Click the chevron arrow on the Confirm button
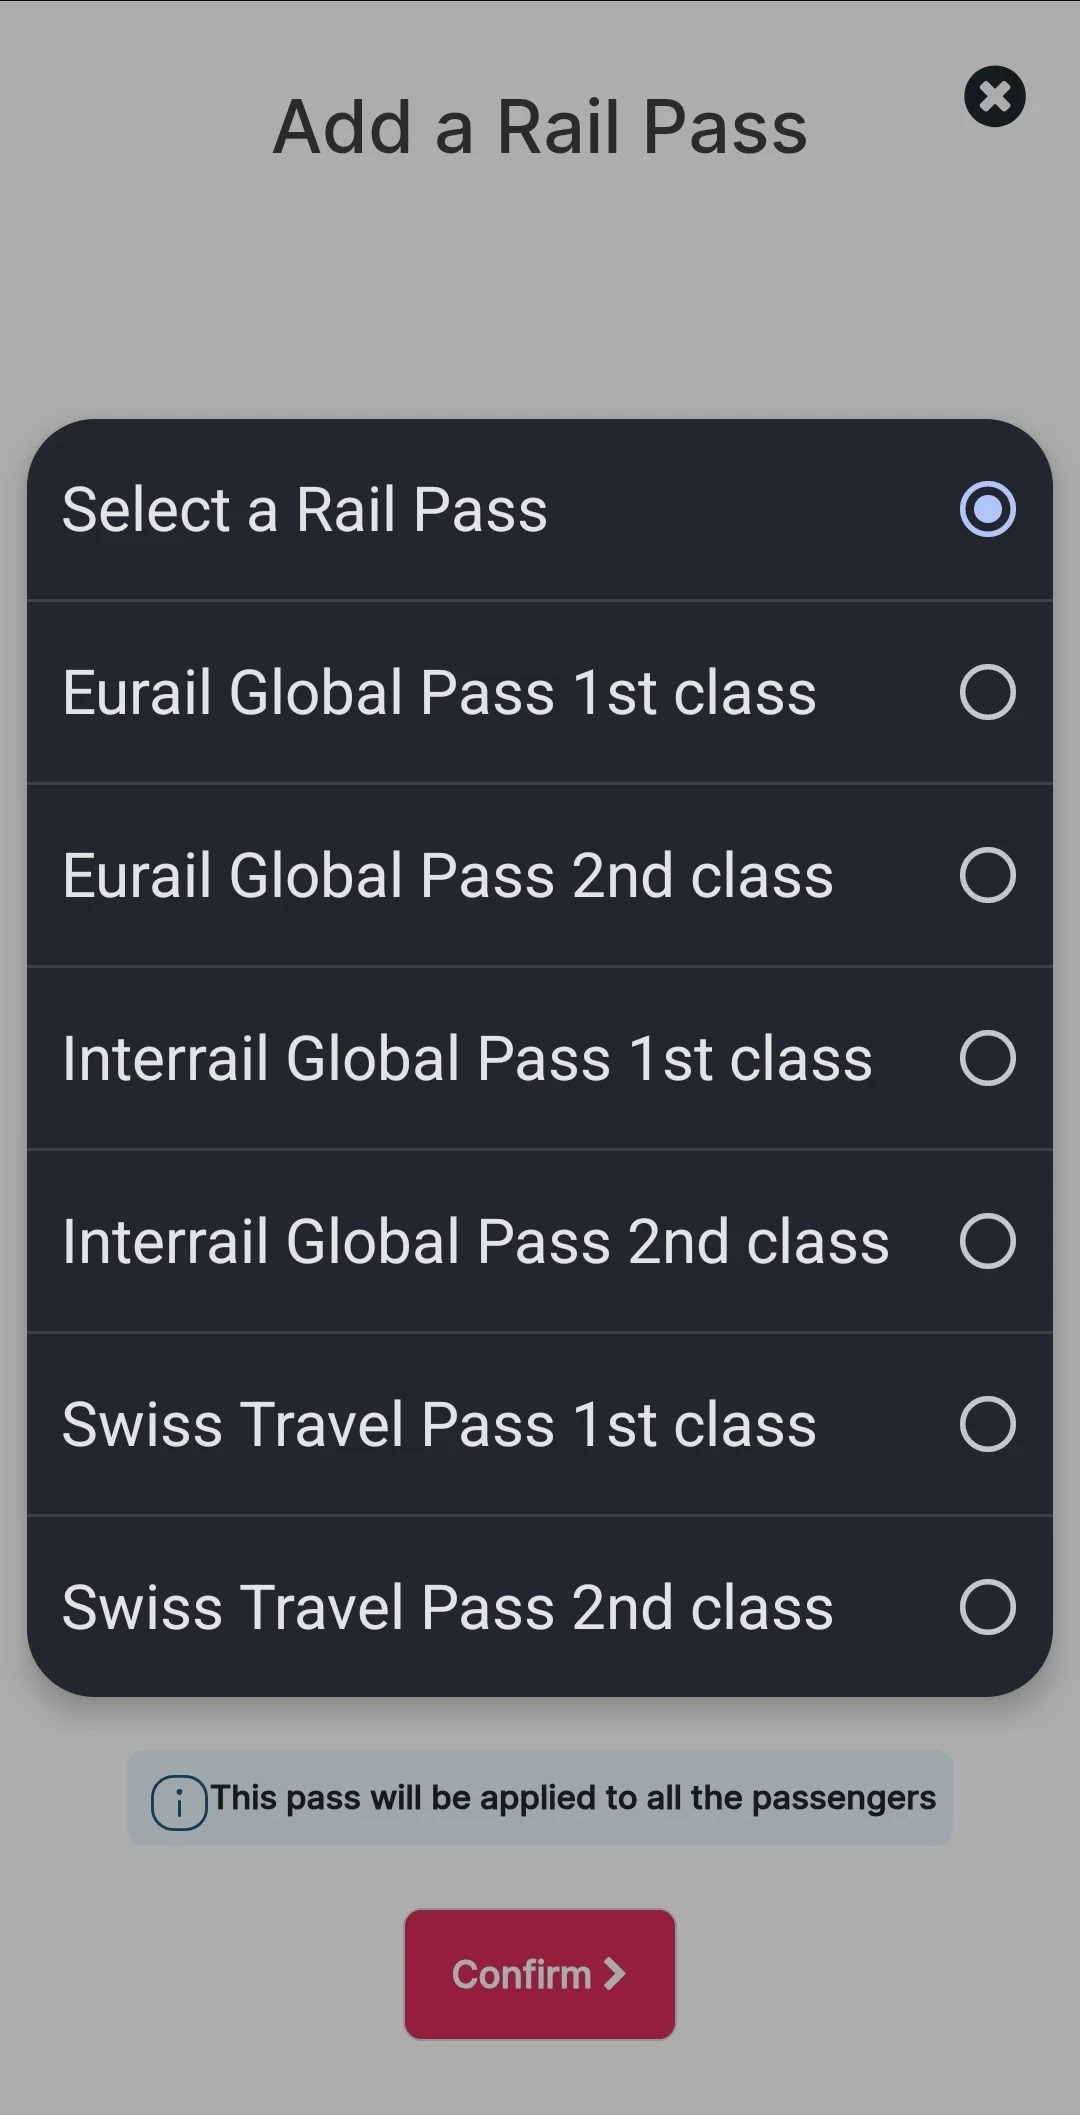The image size is (1080, 2115). (614, 1973)
